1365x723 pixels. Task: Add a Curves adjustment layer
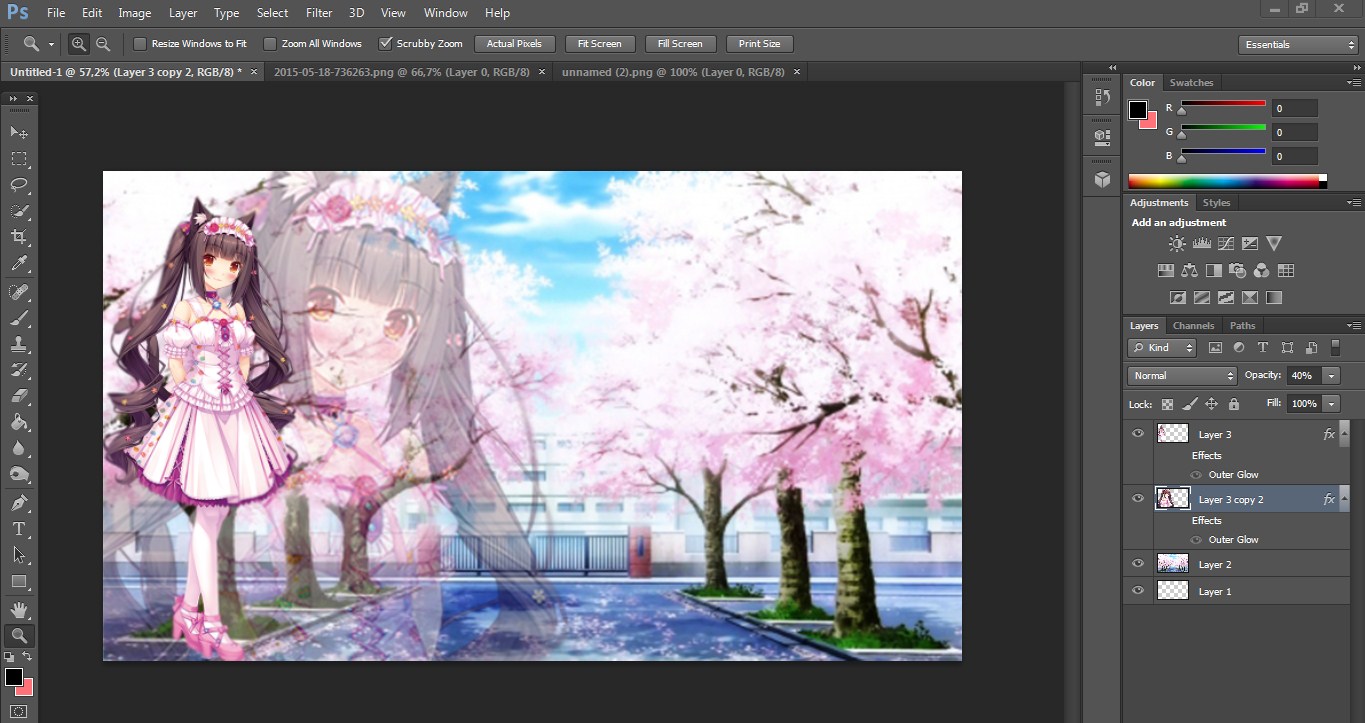pyautogui.click(x=1225, y=243)
